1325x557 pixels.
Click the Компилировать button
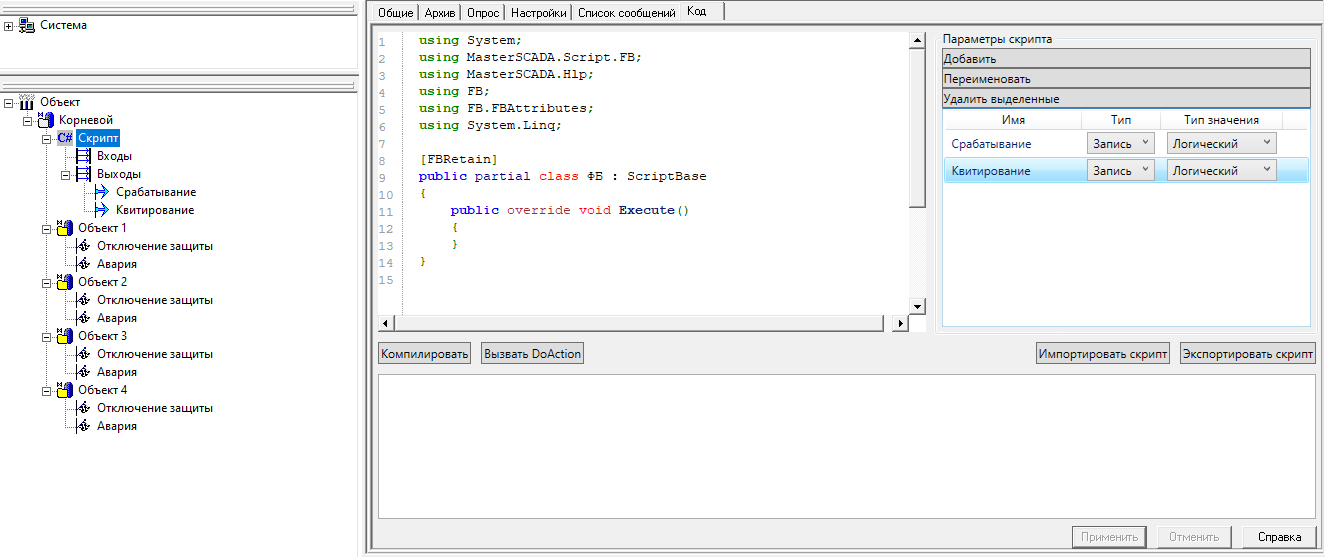[425, 354]
